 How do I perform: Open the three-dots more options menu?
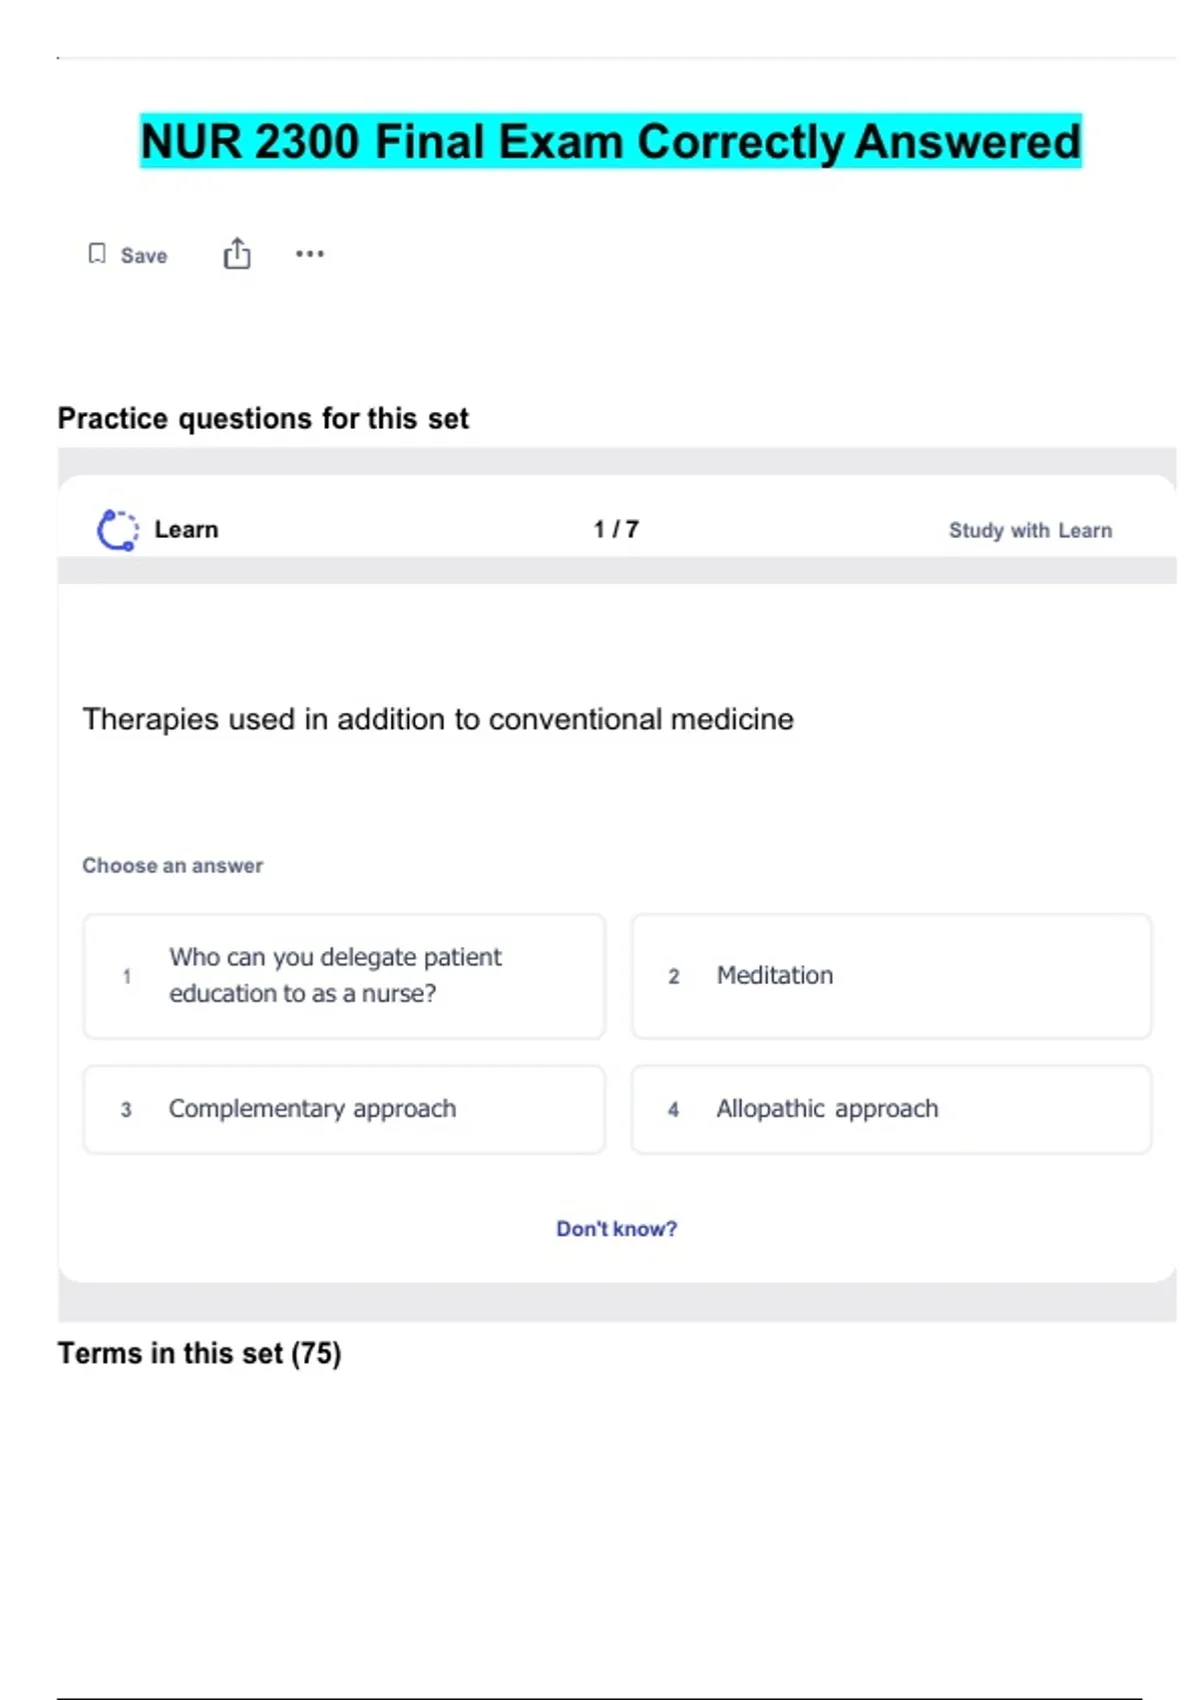pyautogui.click(x=310, y=254)
